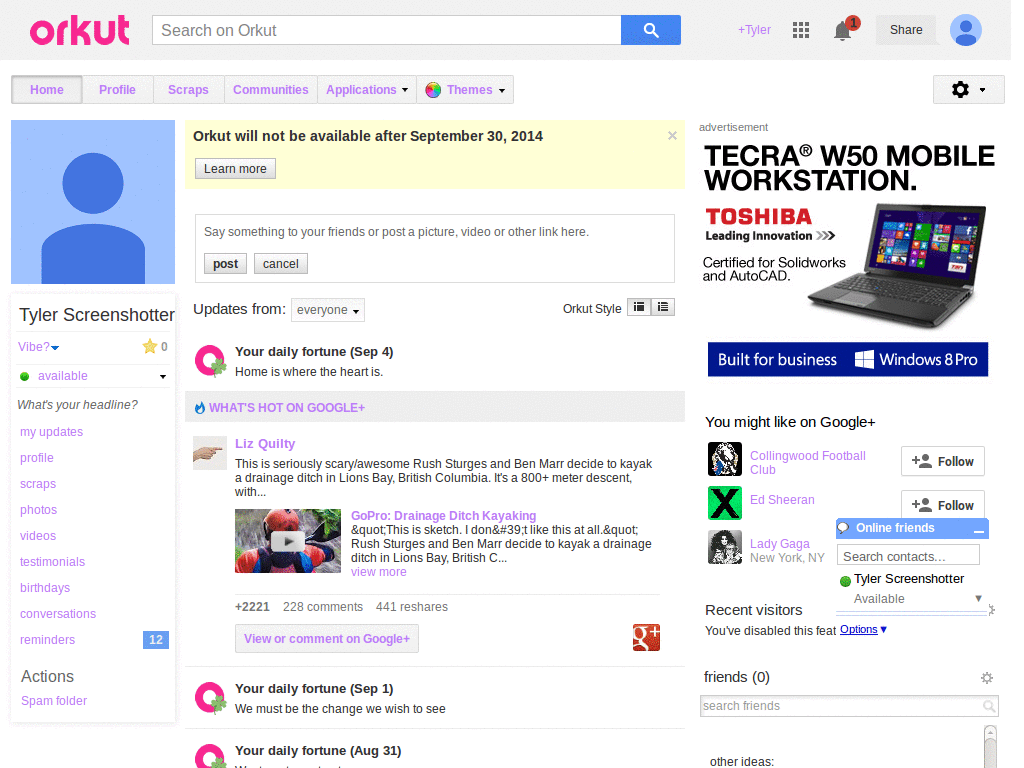
Task: Open the Toshiba Tecra W50 advertisement
Action: pos(848,259)
